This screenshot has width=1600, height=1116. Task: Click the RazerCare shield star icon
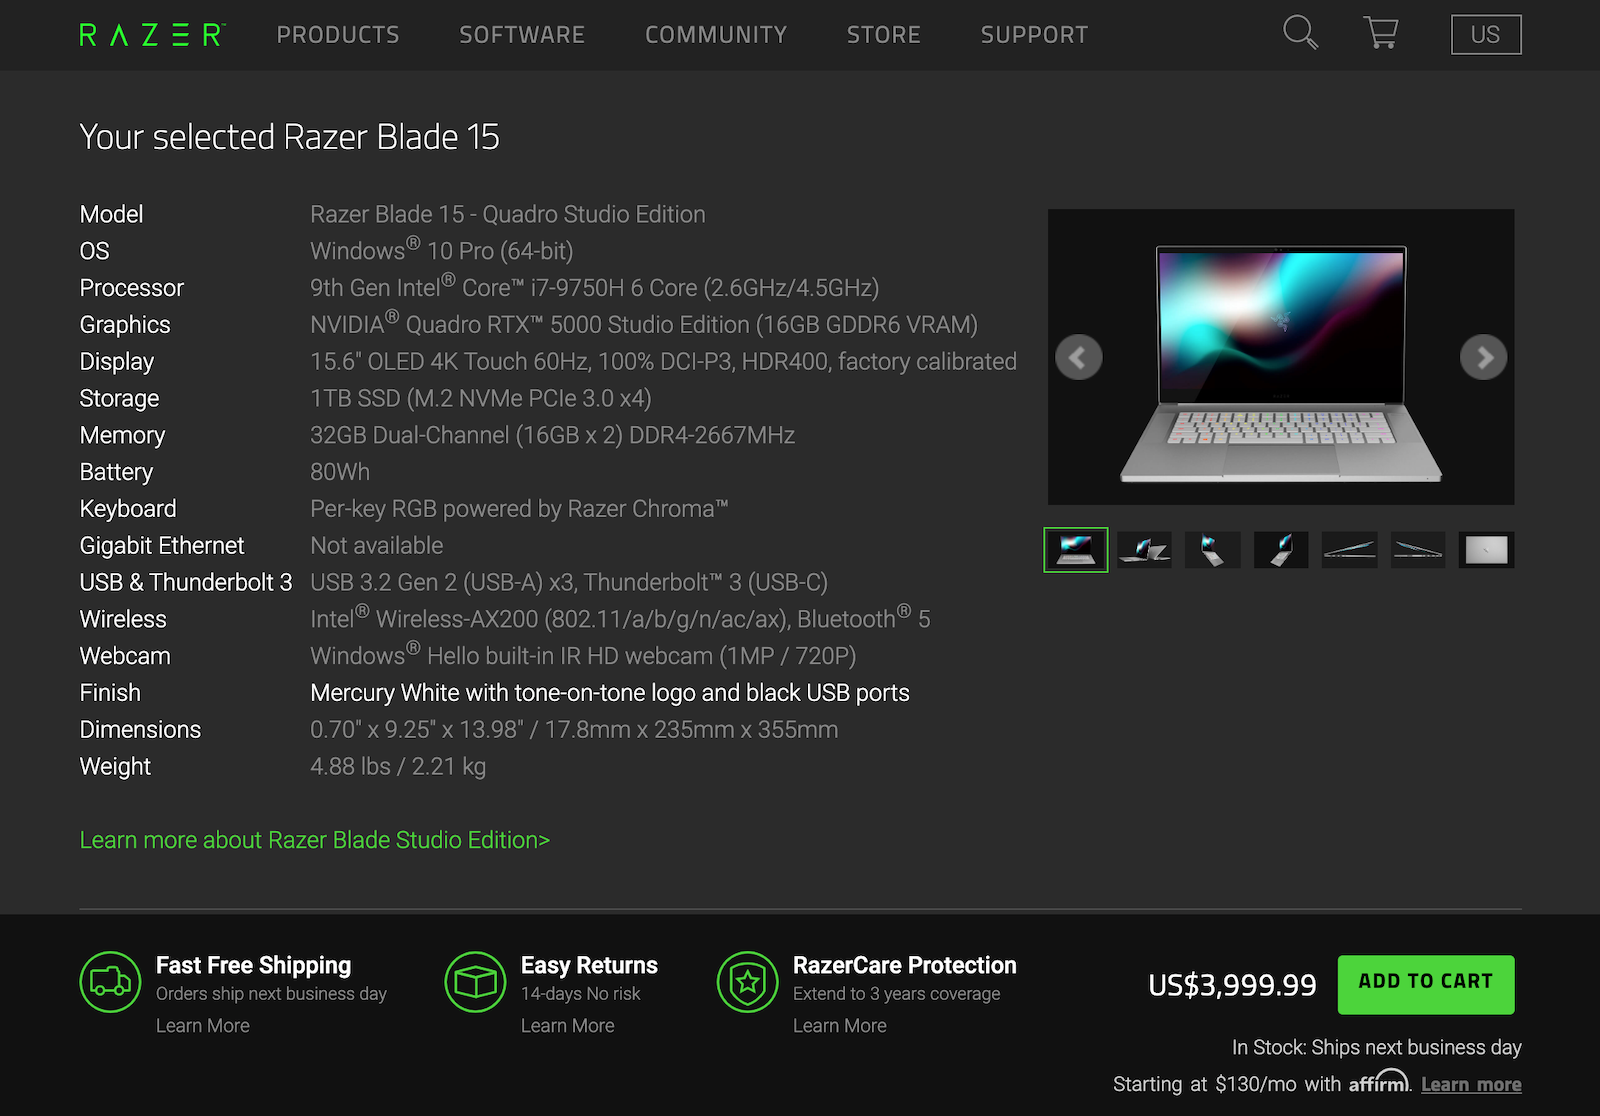pos(747,982)
